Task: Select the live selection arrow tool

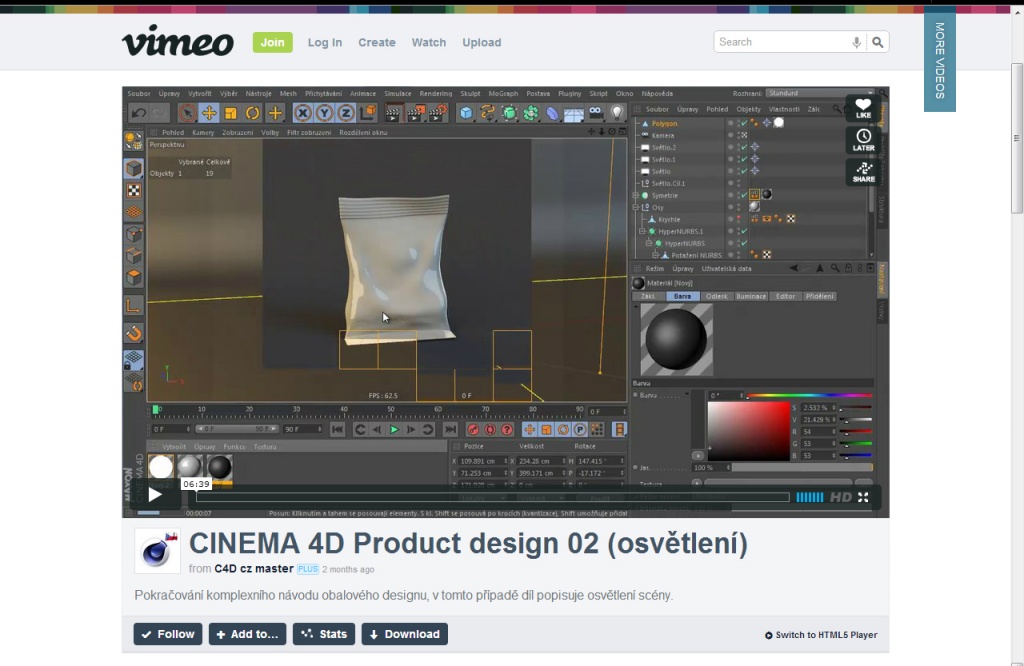Action: coord(187,113)
